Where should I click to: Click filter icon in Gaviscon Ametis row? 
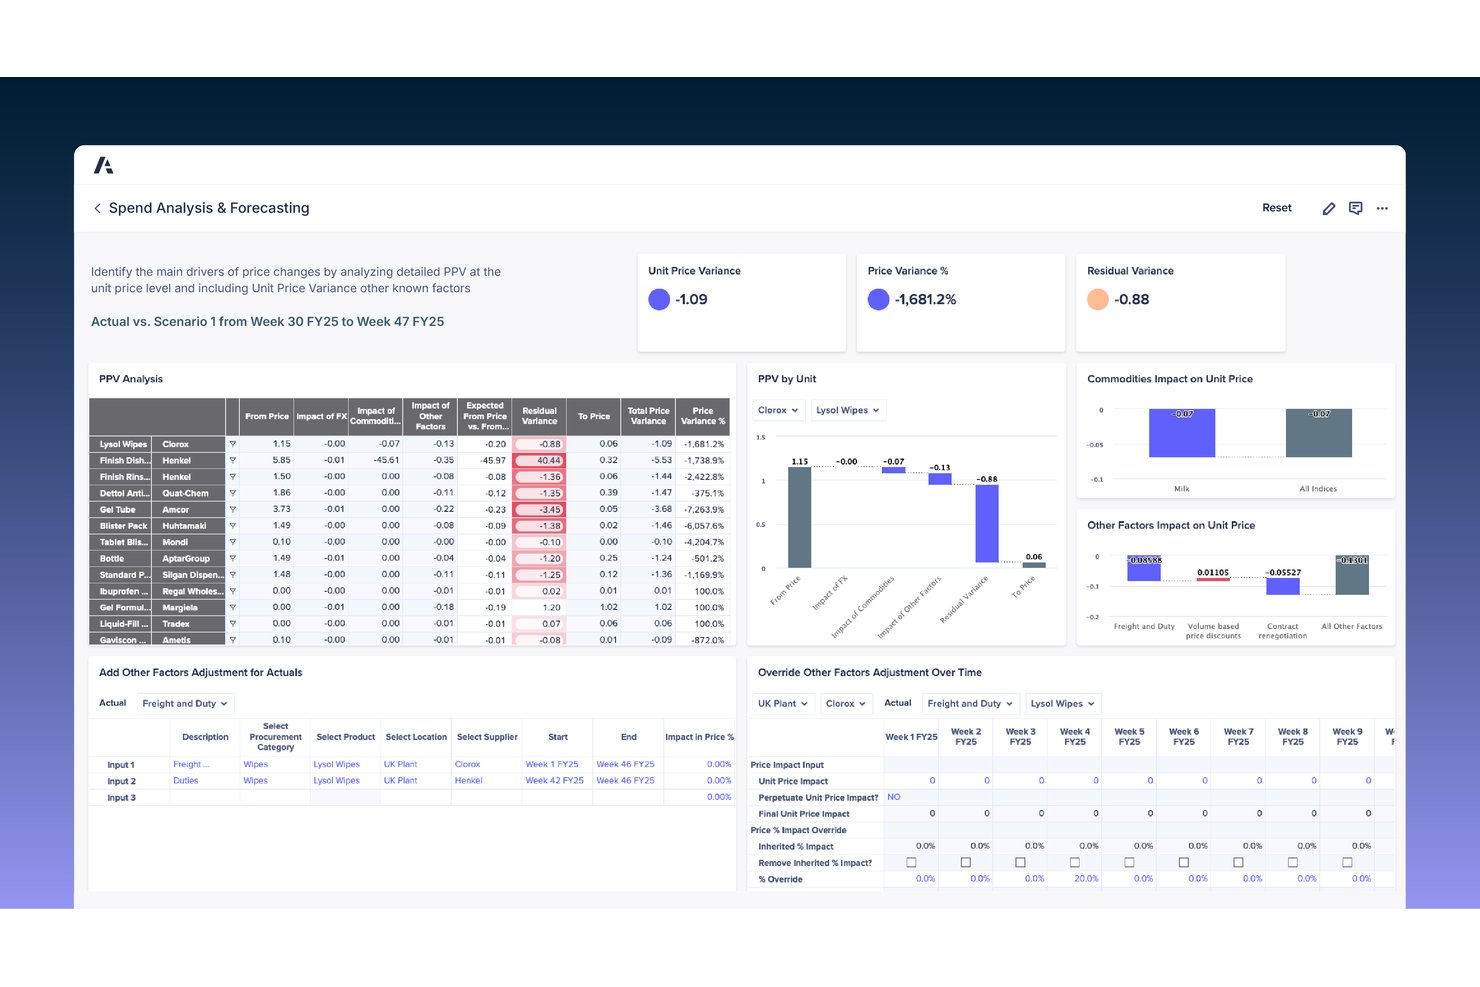pyautogui.click(x=233, y=639)
